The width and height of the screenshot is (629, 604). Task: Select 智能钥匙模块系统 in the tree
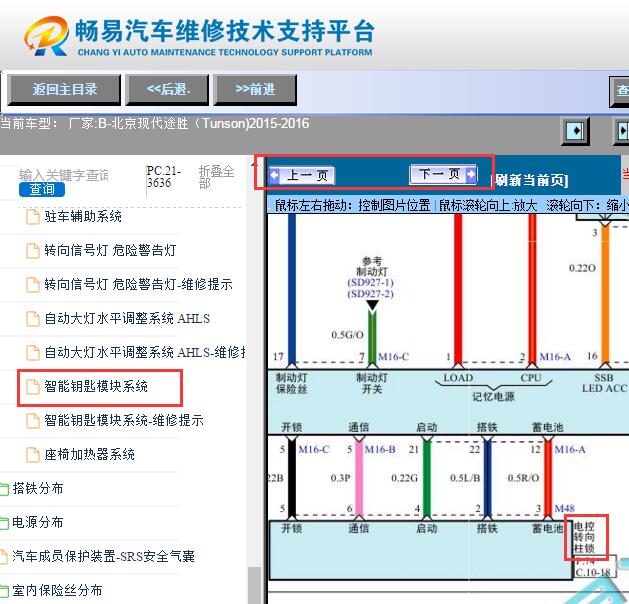tap(96, 386)
